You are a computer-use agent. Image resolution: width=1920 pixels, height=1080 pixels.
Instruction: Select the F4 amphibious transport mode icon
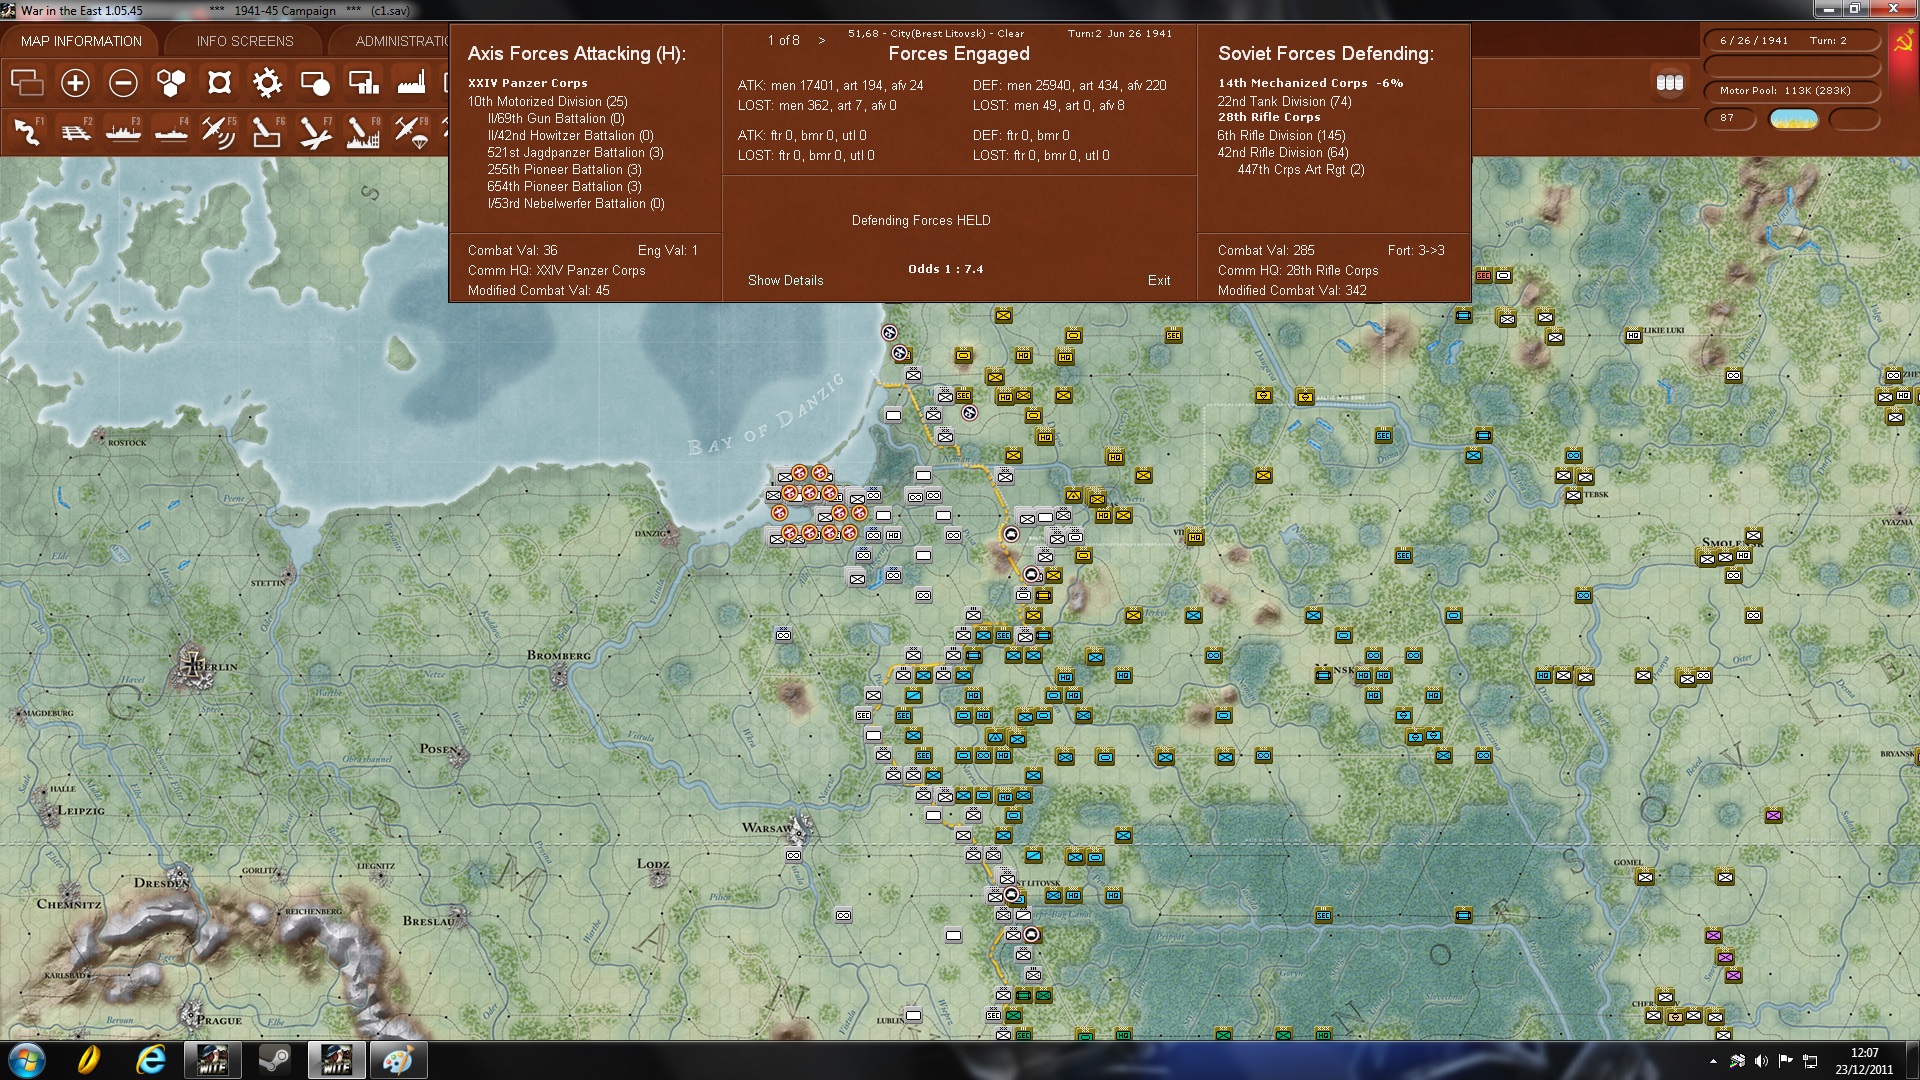[171, 131]
